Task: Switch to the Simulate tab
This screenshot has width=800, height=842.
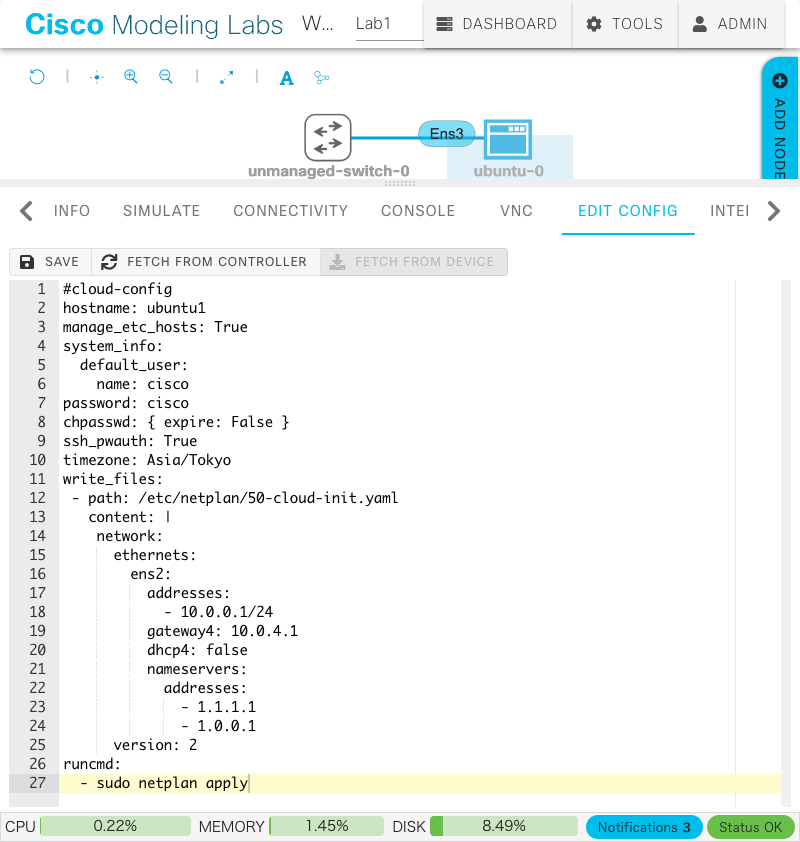Action: (x=162, y=211)
